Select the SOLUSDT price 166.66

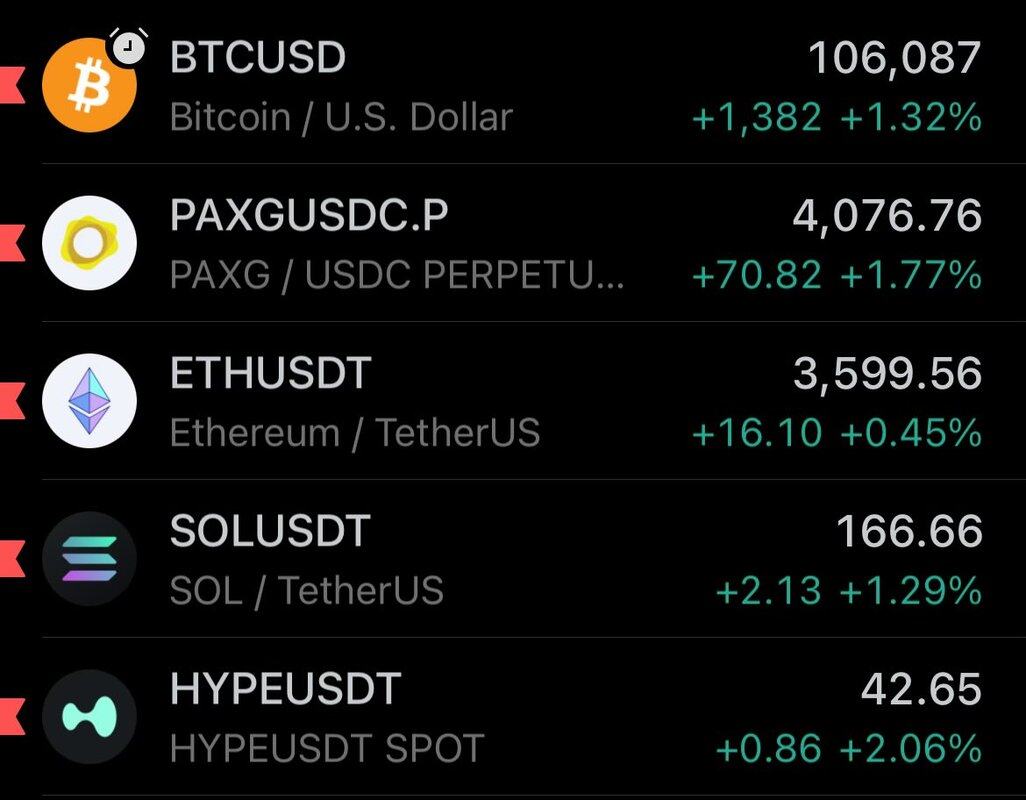(x=908, y=532)
